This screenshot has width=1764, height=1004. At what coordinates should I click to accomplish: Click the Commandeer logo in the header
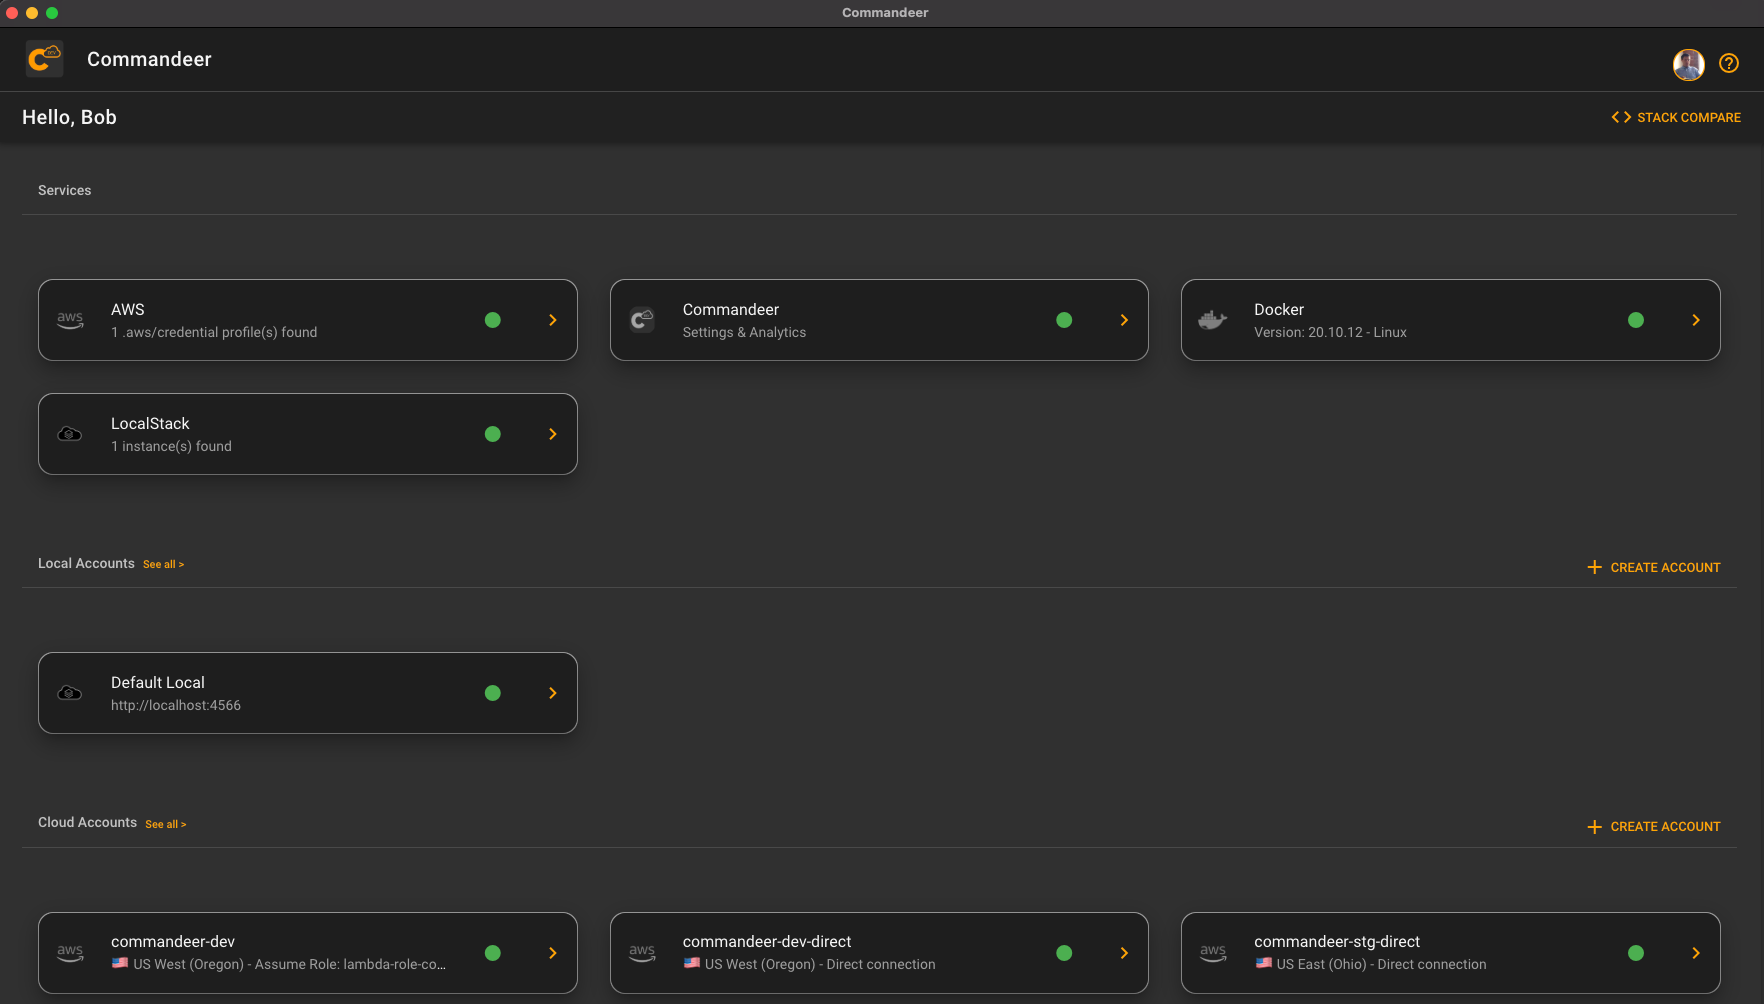tap(44, 59)
